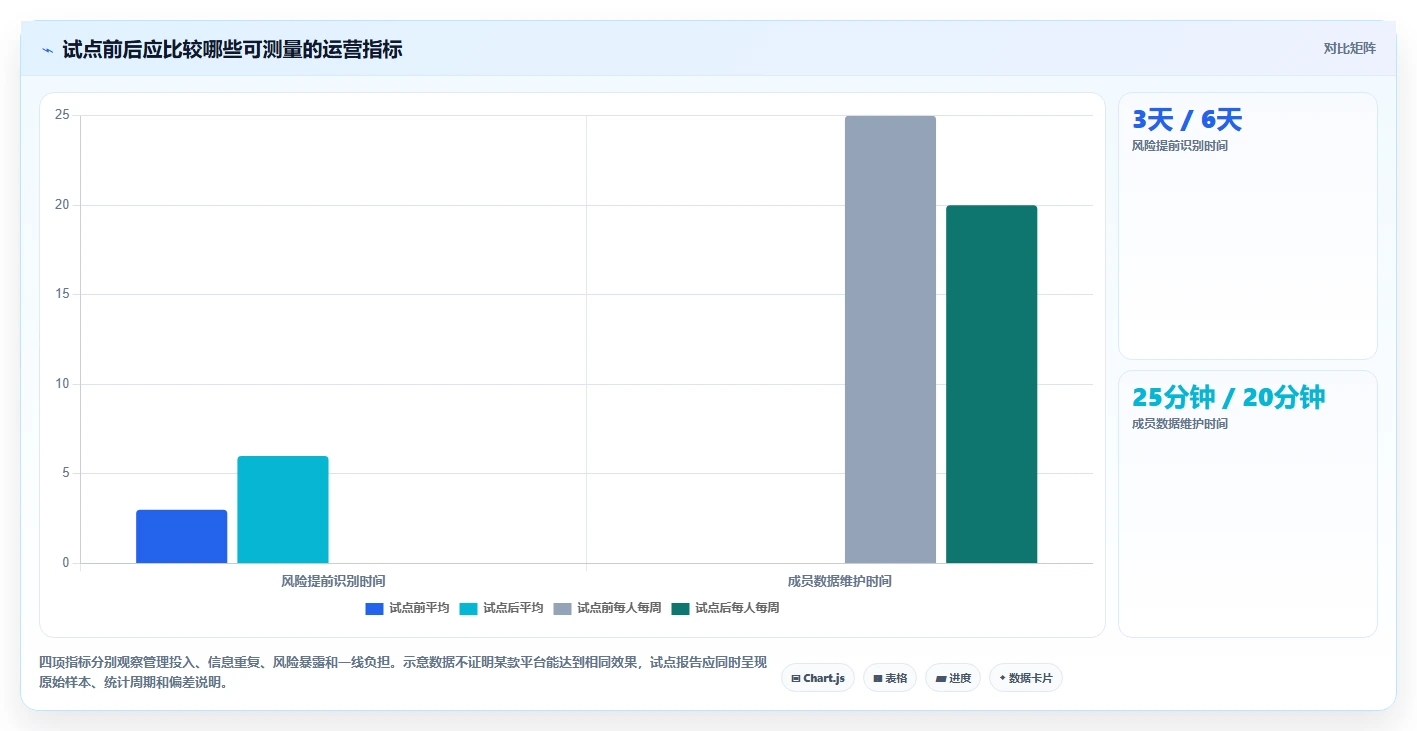Click 成员数据维护时间 caption in the lower card
This screenshot has width=1417, height=731.
(1180, 424)
